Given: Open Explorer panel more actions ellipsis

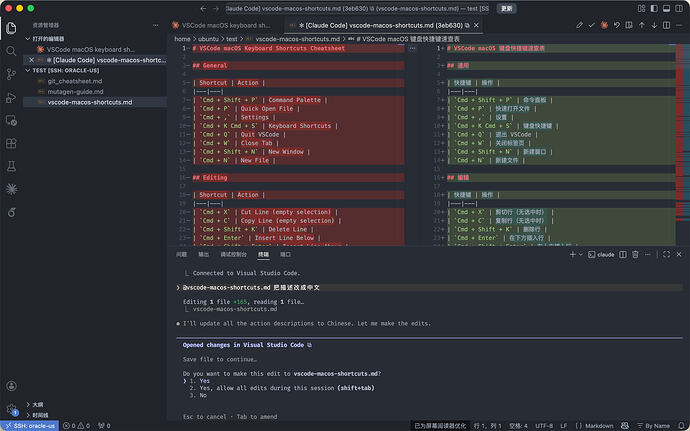Looking at the screenshot, I should tap(155, 25).
